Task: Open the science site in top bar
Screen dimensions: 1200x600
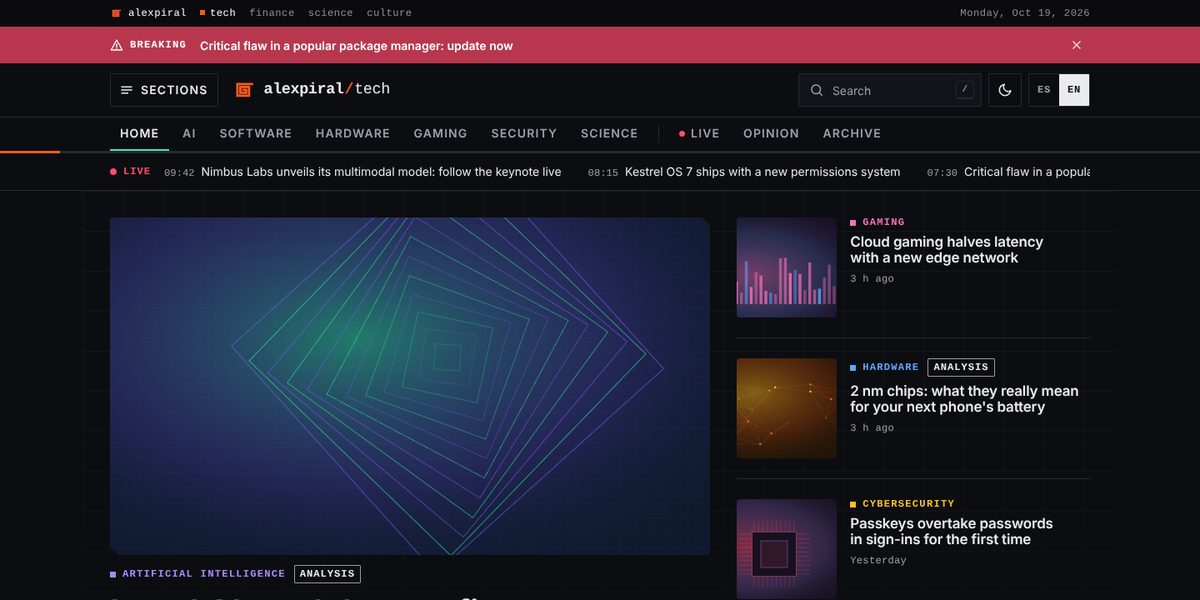Action: tap(331, 13)
